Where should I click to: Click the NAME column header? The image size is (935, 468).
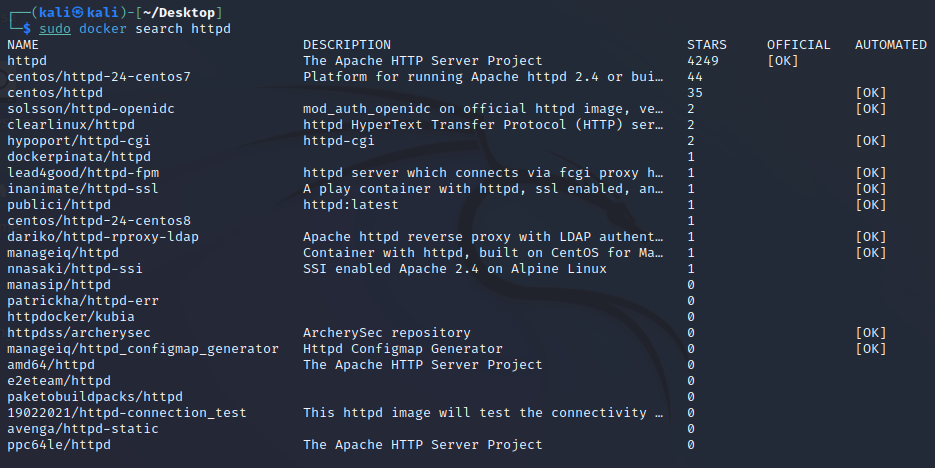[23, 45]
